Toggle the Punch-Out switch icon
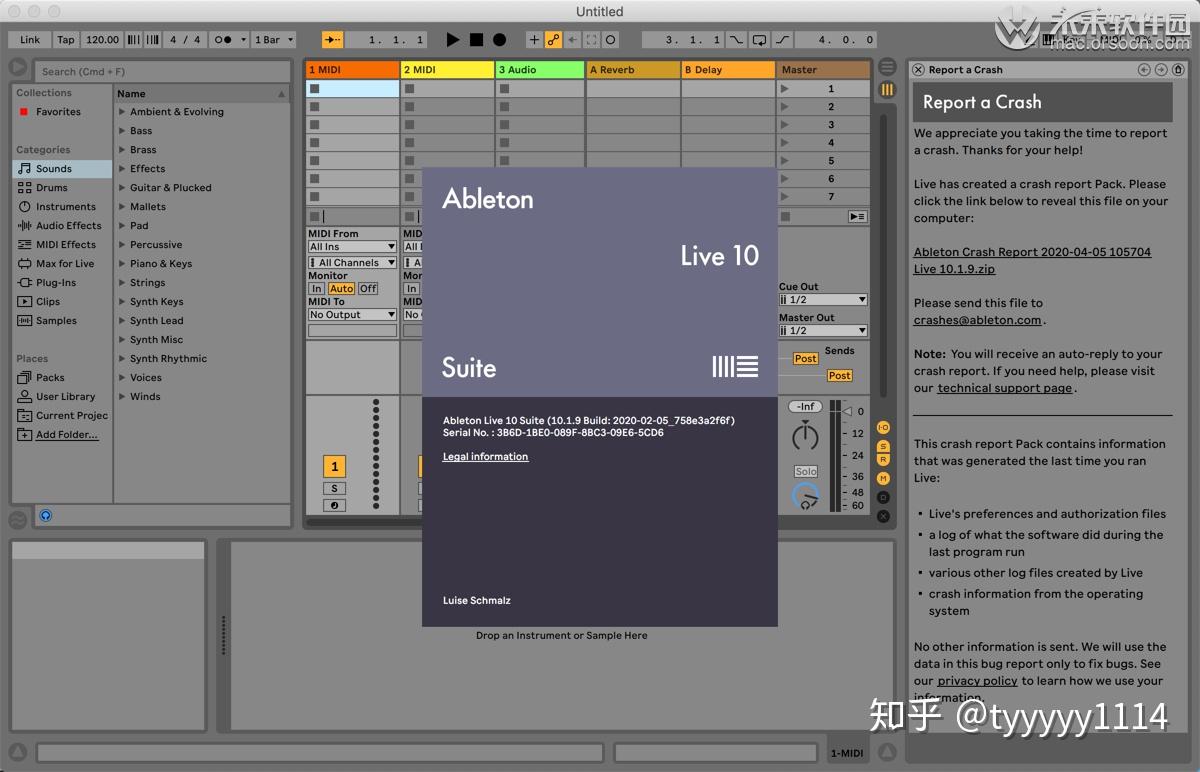The image size is (1200, 772). [782, 40]
